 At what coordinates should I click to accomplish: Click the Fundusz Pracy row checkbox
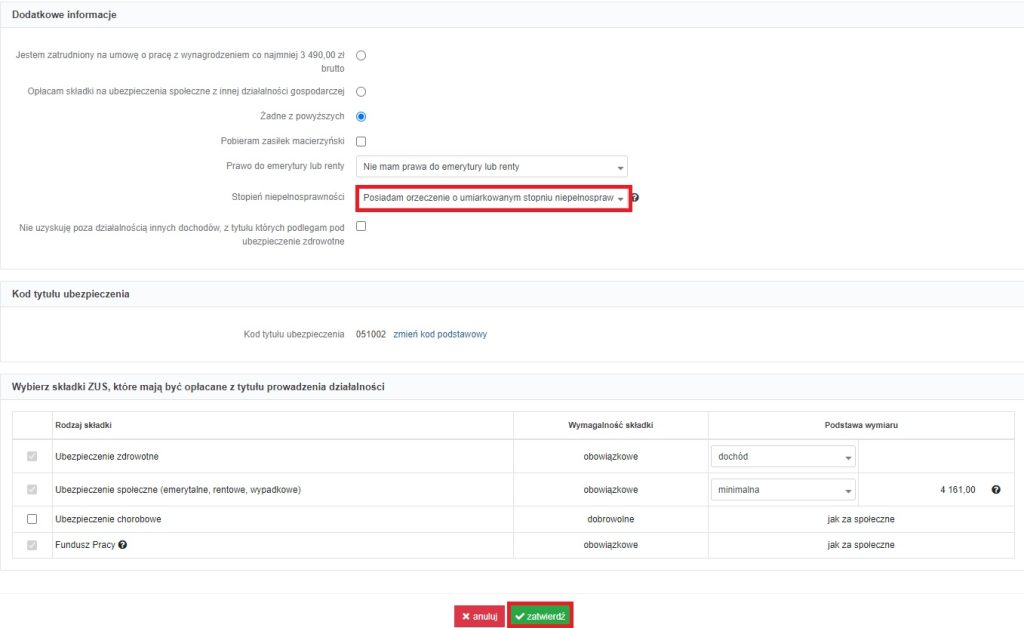click(x=32, y=545)
